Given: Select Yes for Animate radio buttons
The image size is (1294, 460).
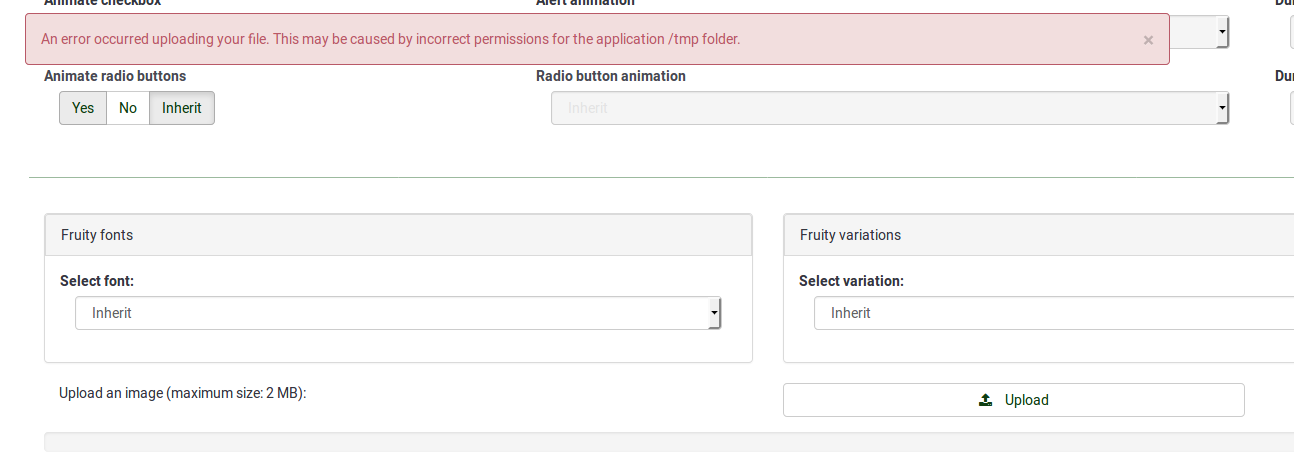Looking at the screenshot, I should [83, 108].
